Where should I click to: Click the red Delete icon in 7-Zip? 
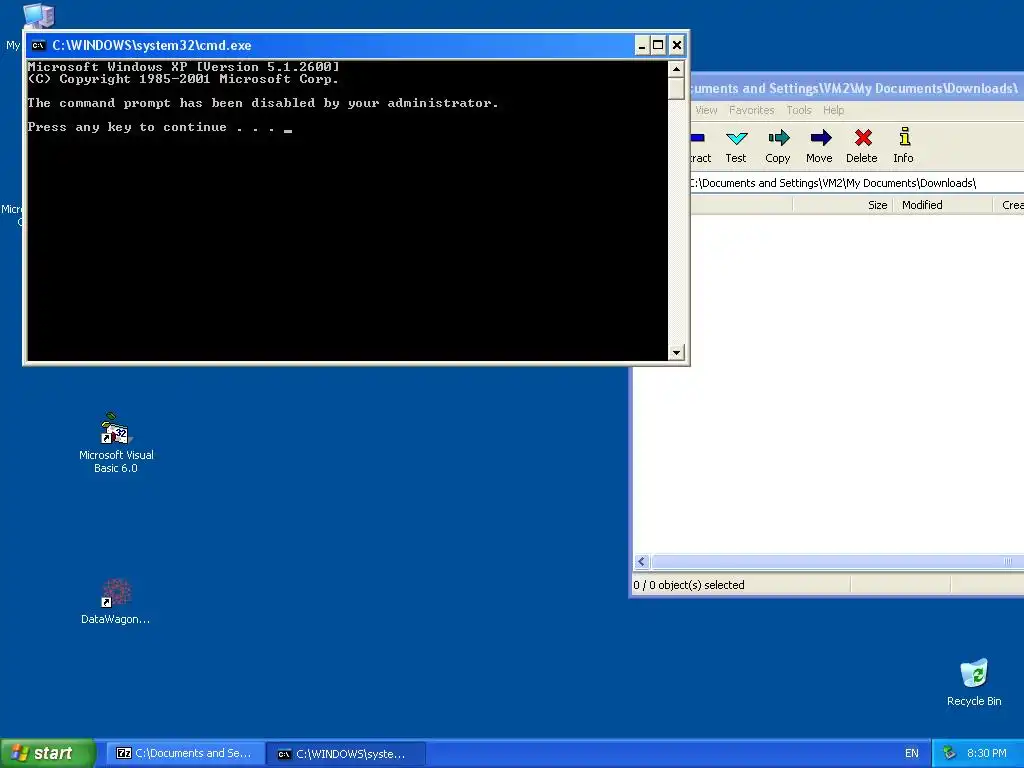pyautogui.click(x=862, y=146)
